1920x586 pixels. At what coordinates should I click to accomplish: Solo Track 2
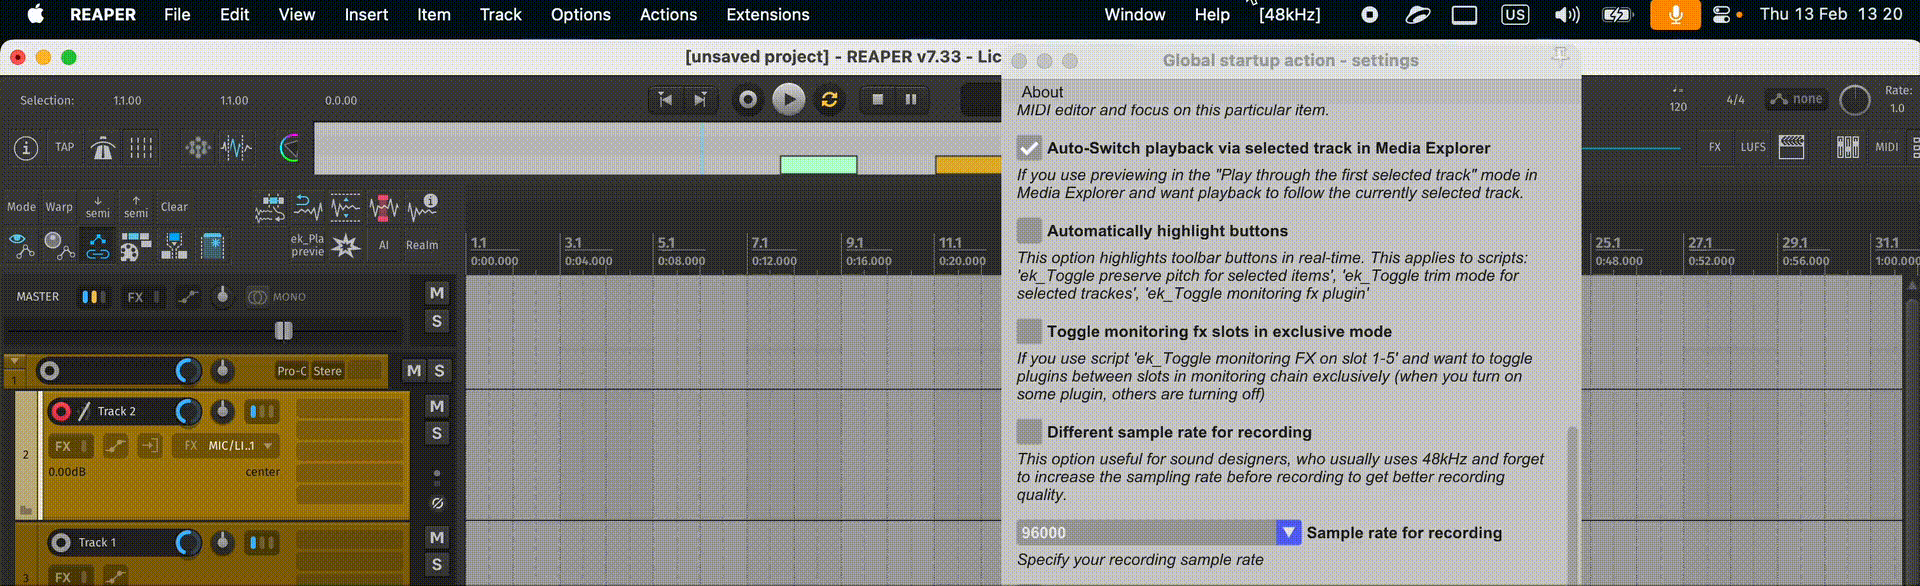[x=437, y=433]
